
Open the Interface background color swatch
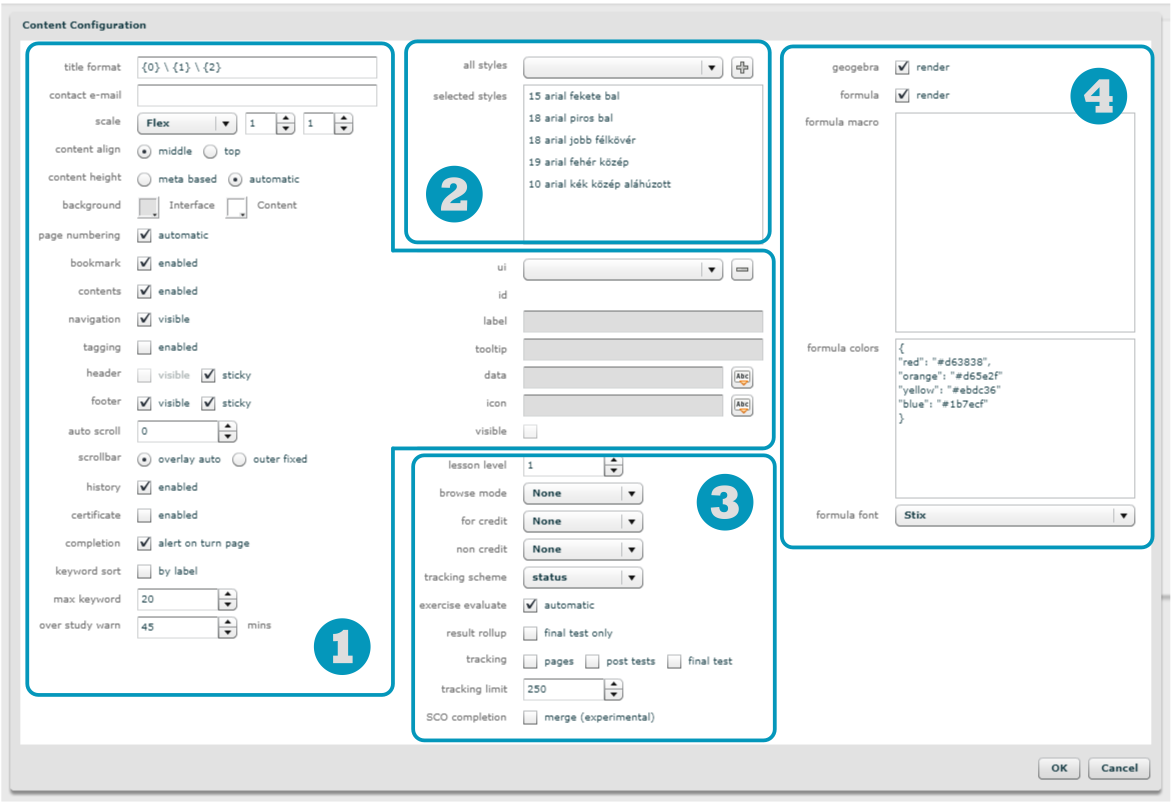point(149,207)
